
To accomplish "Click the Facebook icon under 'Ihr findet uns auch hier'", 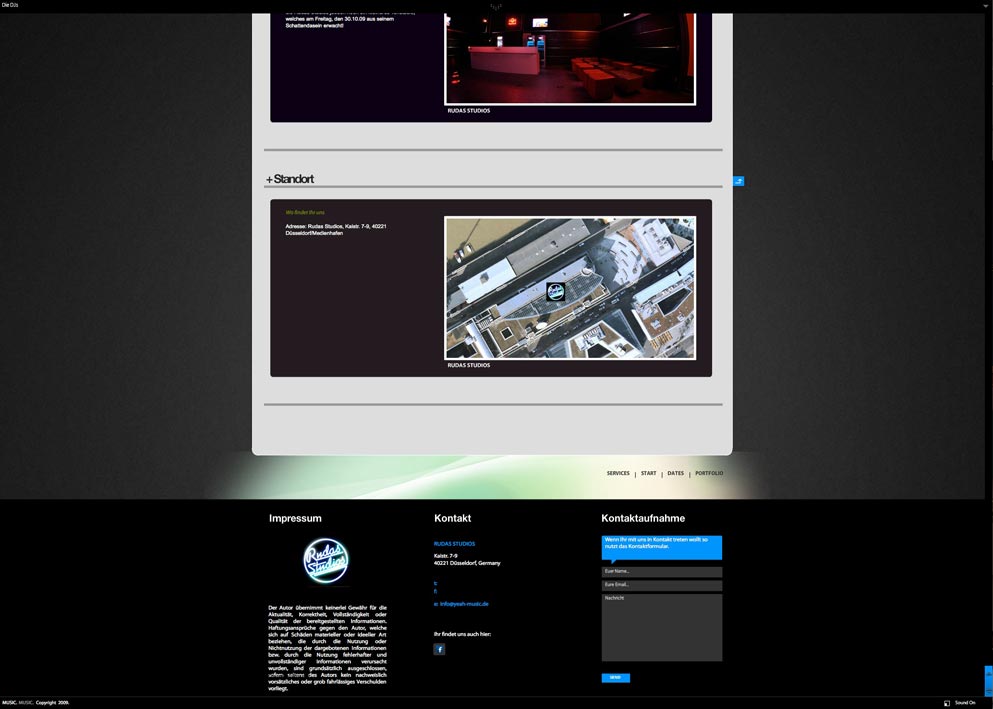I will click(x=439, y=649).
